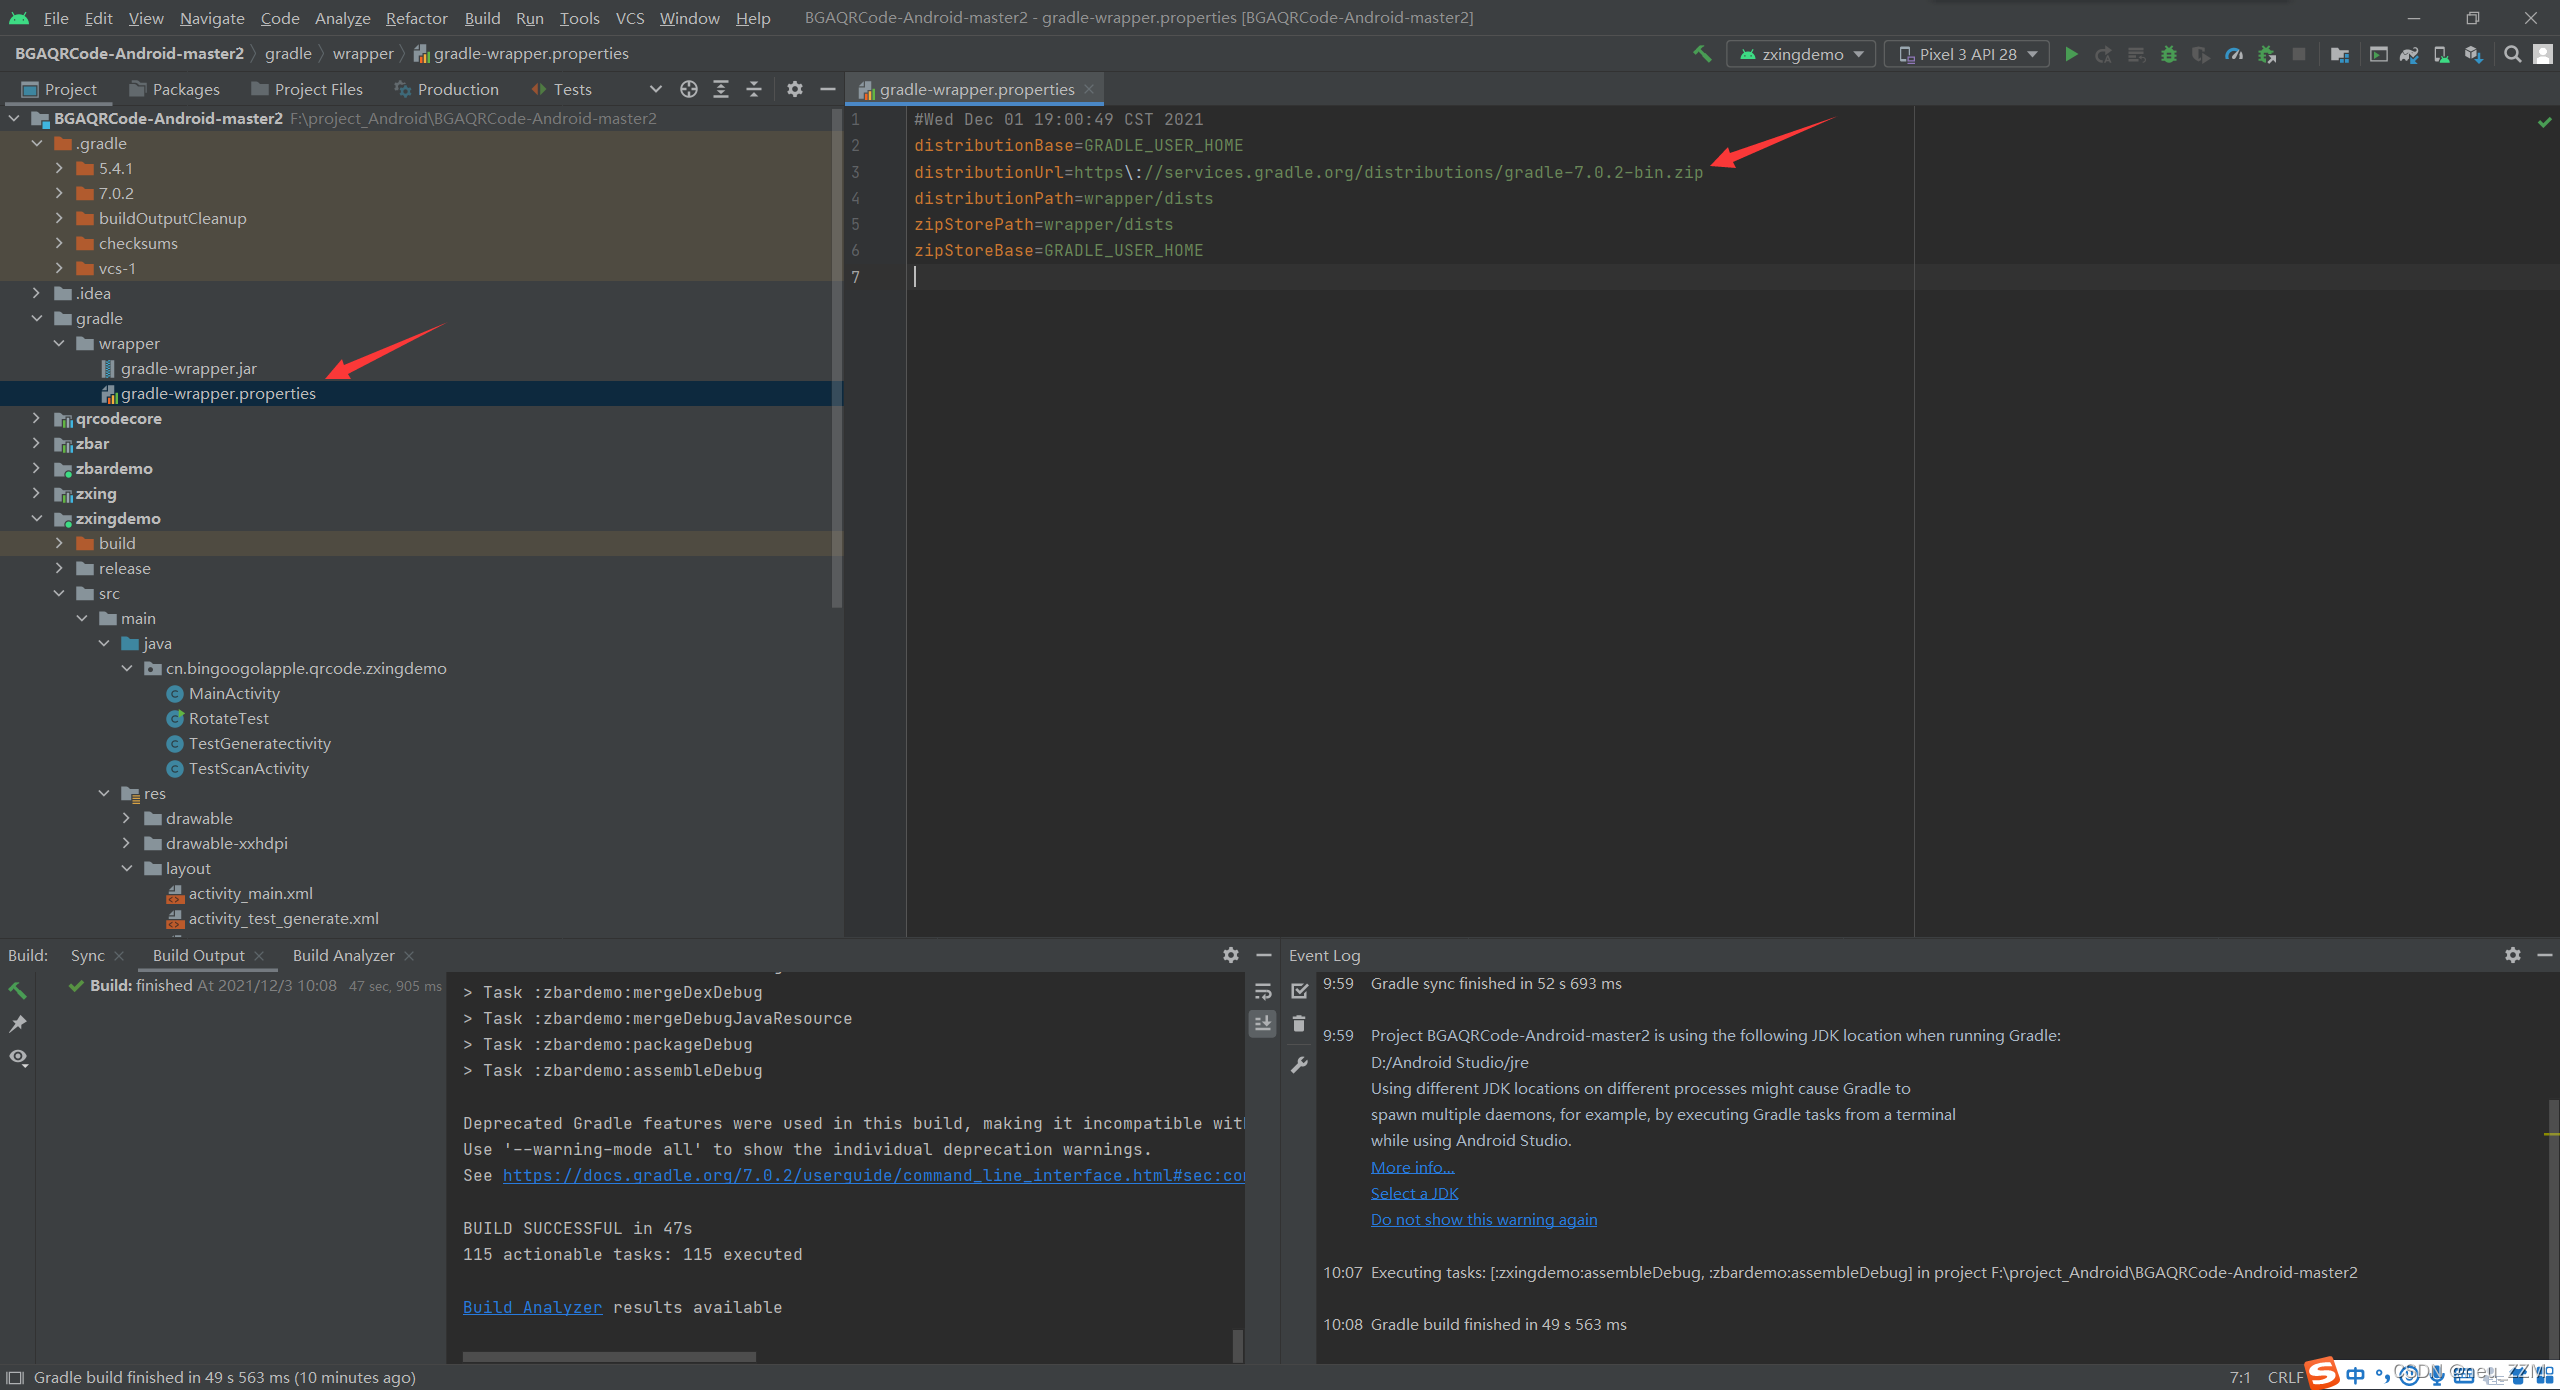This screenshot has width=2560, height=1390.
Task: Click the Run with Coverage shield icon
Action: tap(2200, 54)
